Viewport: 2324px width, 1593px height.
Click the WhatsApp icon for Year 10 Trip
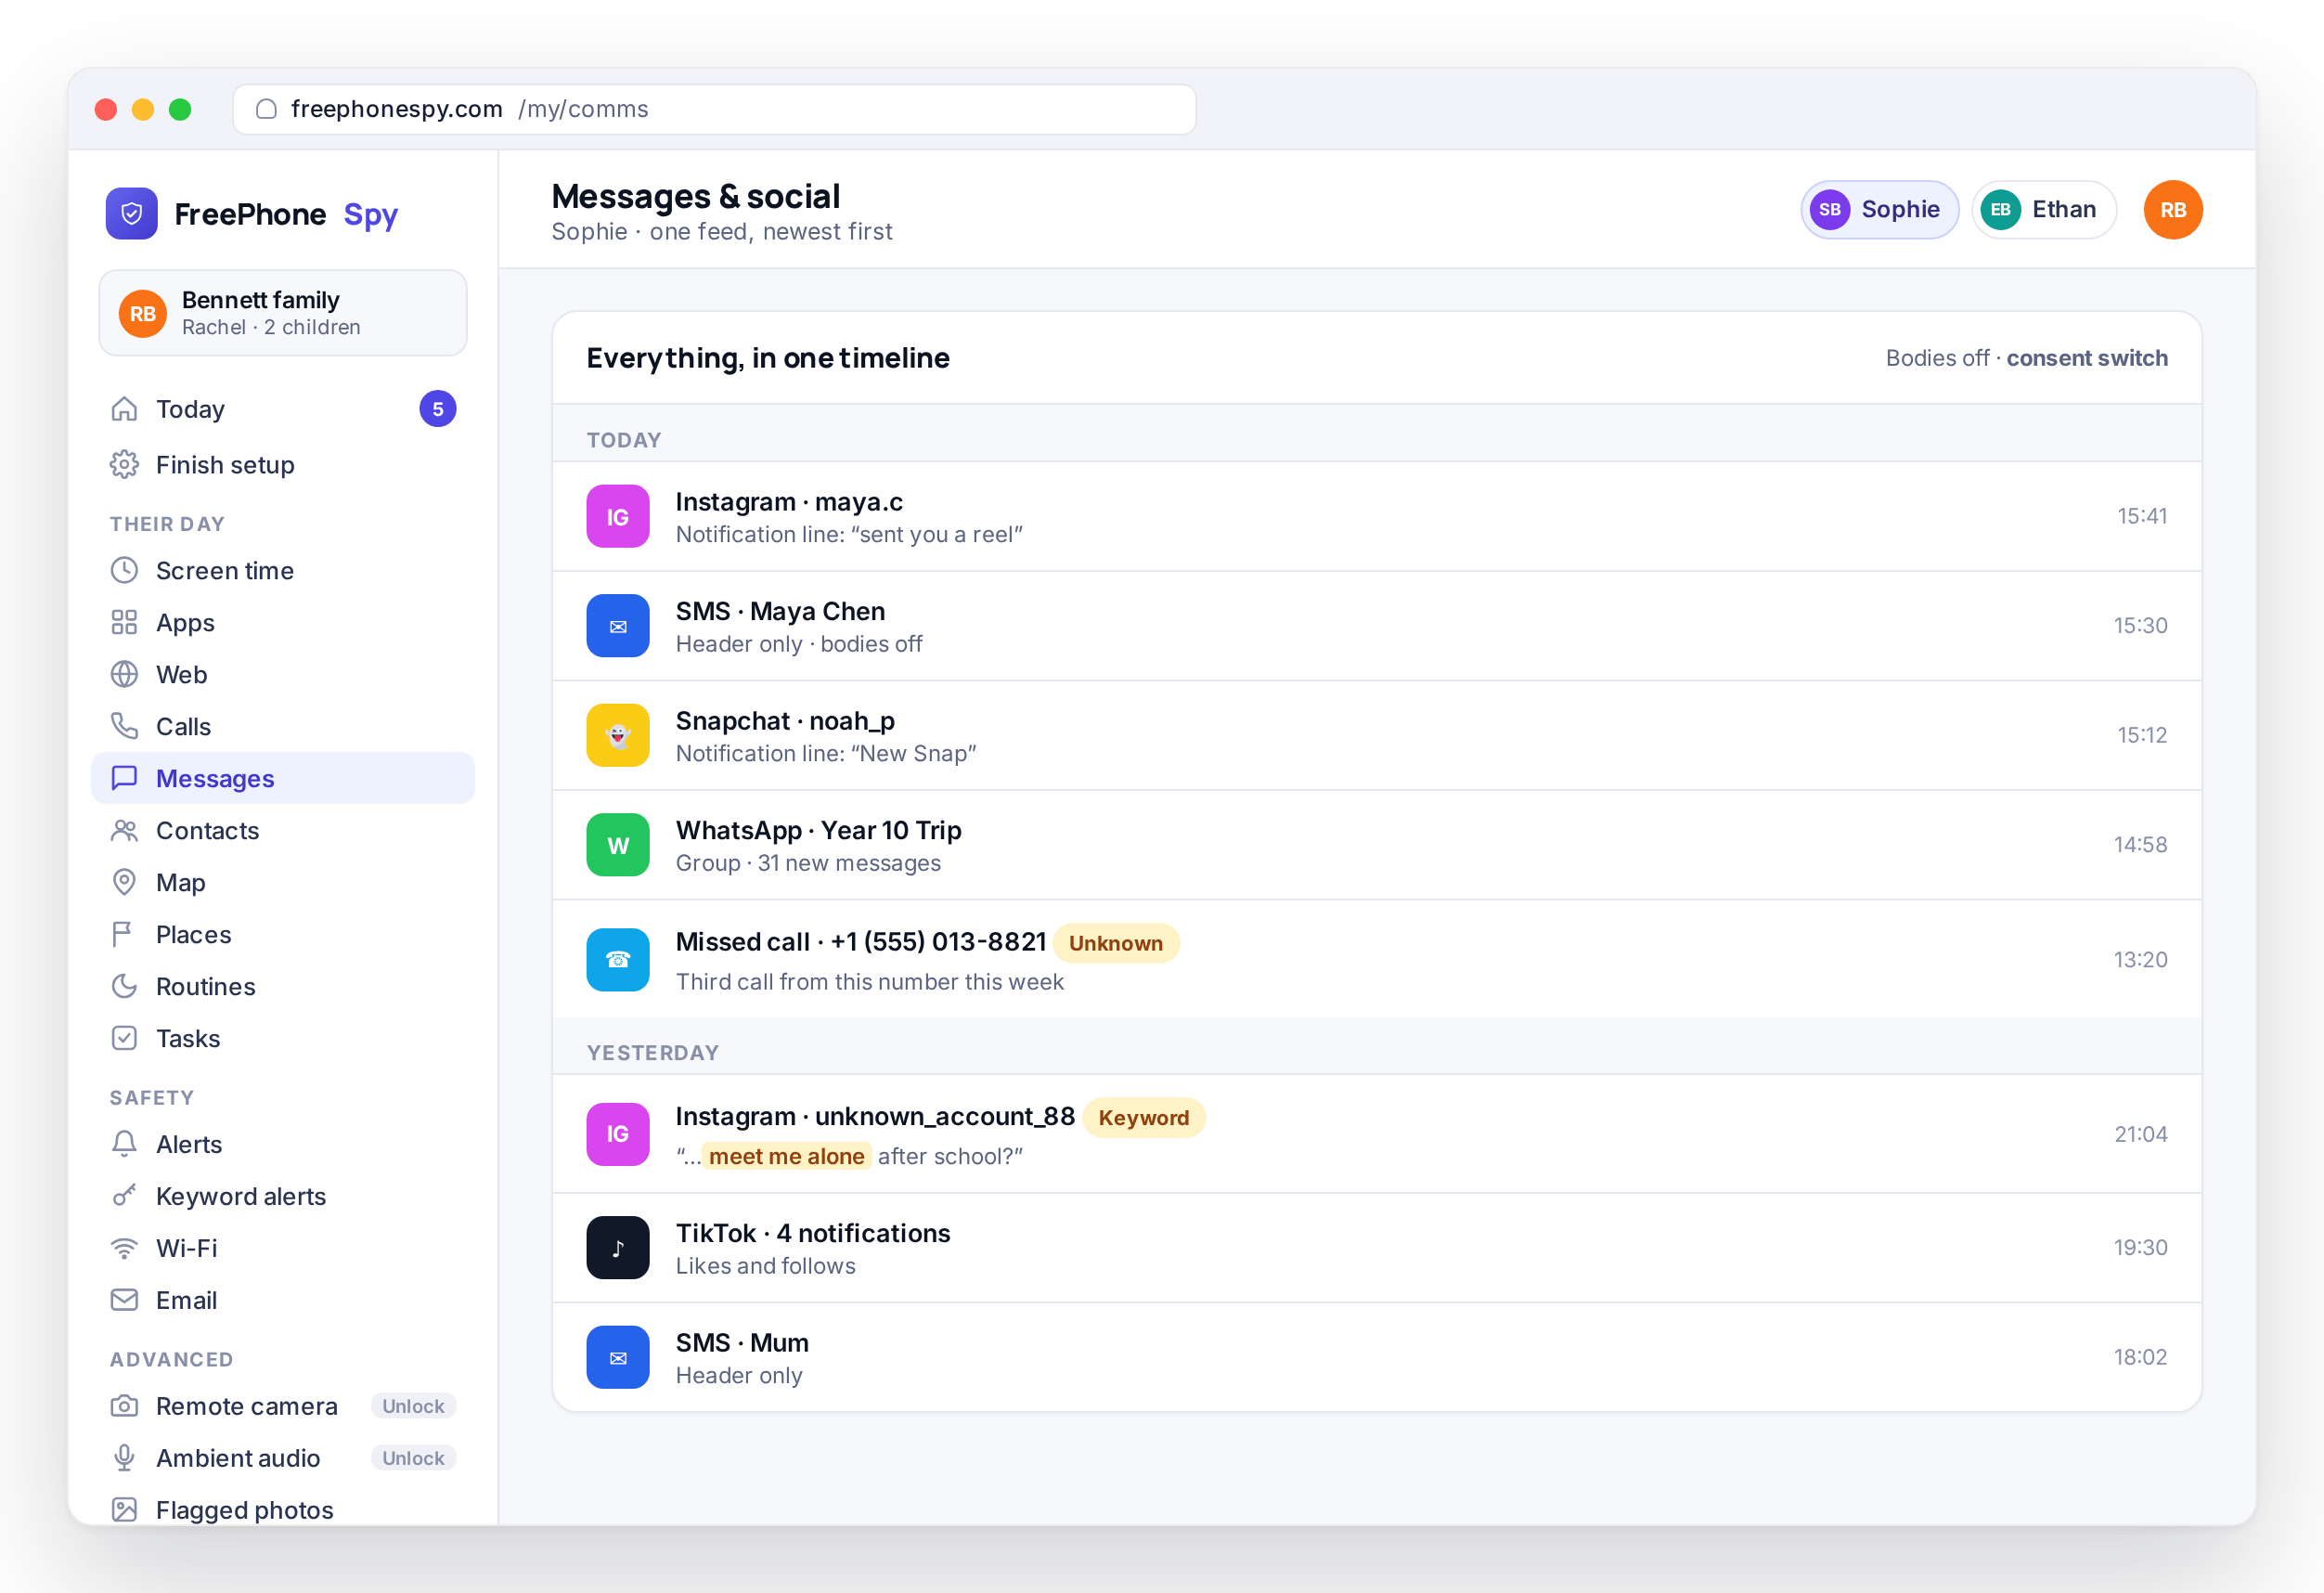pos(618,846)
